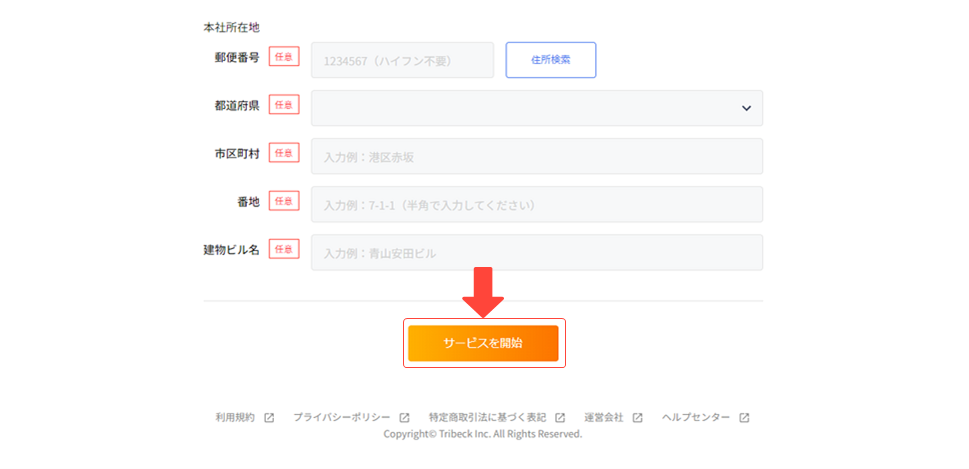Click the 任意 badge next to 都道府県
The width and height of the screenshot is (969, 469).
284,104
